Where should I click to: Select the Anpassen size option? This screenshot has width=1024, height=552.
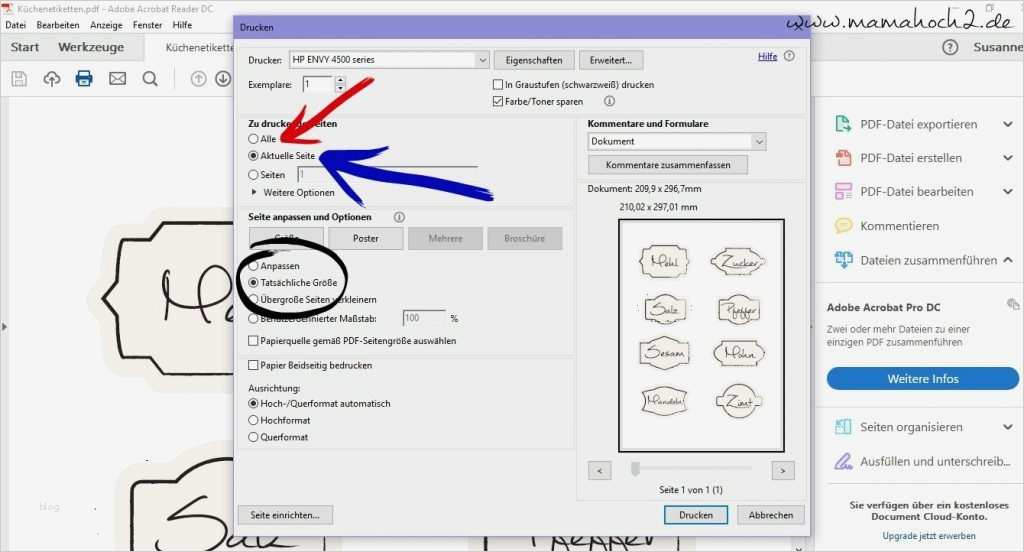tap(253, 266)
